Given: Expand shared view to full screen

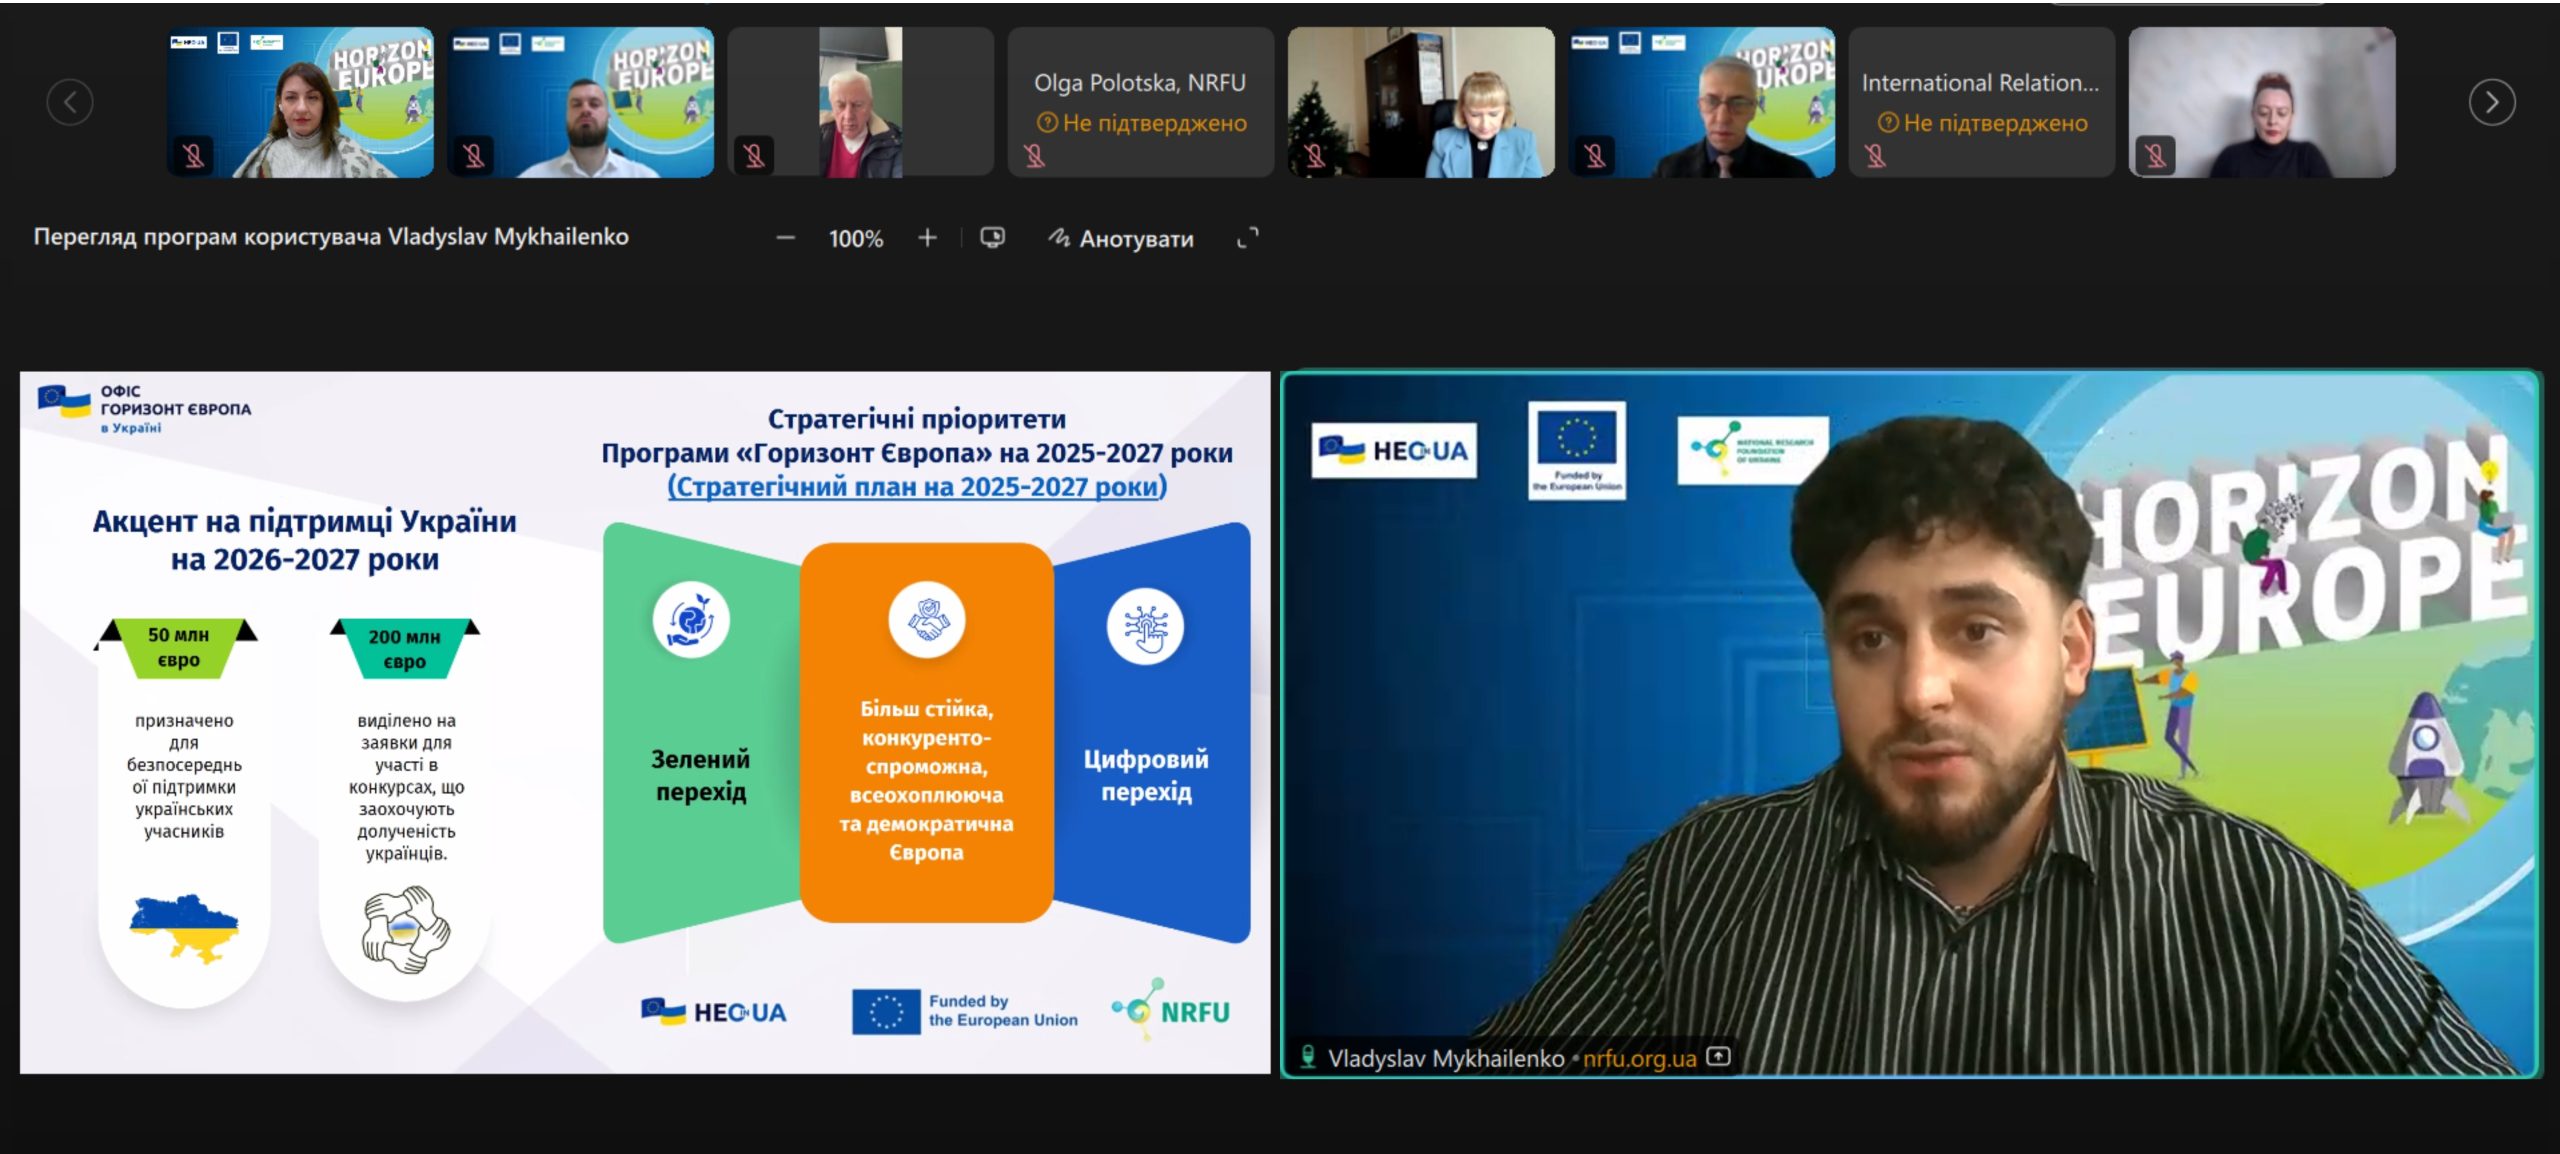Looking at the screenshot, I should coord(1247,238).
